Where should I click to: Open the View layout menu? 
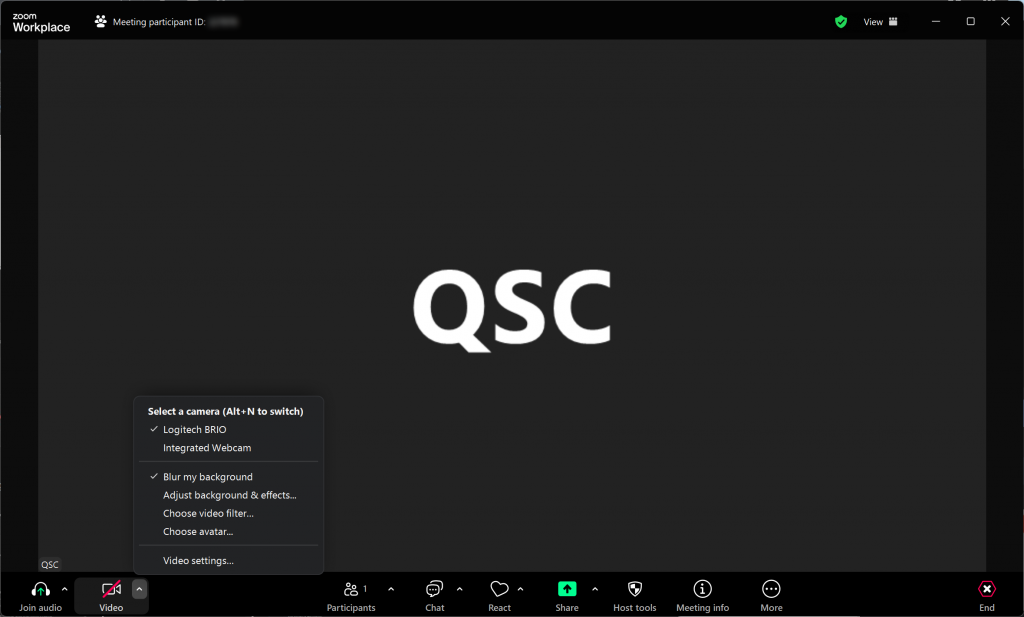coord(880,22)
